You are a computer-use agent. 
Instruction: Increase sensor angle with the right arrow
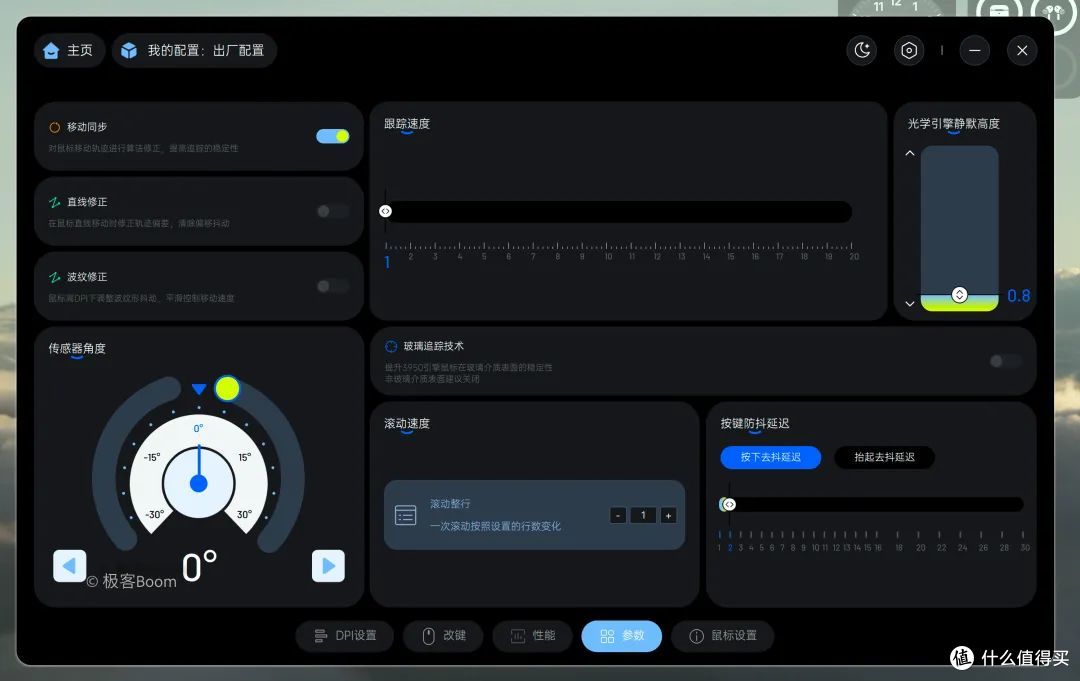pyautogui.click(x=329, y=566)
